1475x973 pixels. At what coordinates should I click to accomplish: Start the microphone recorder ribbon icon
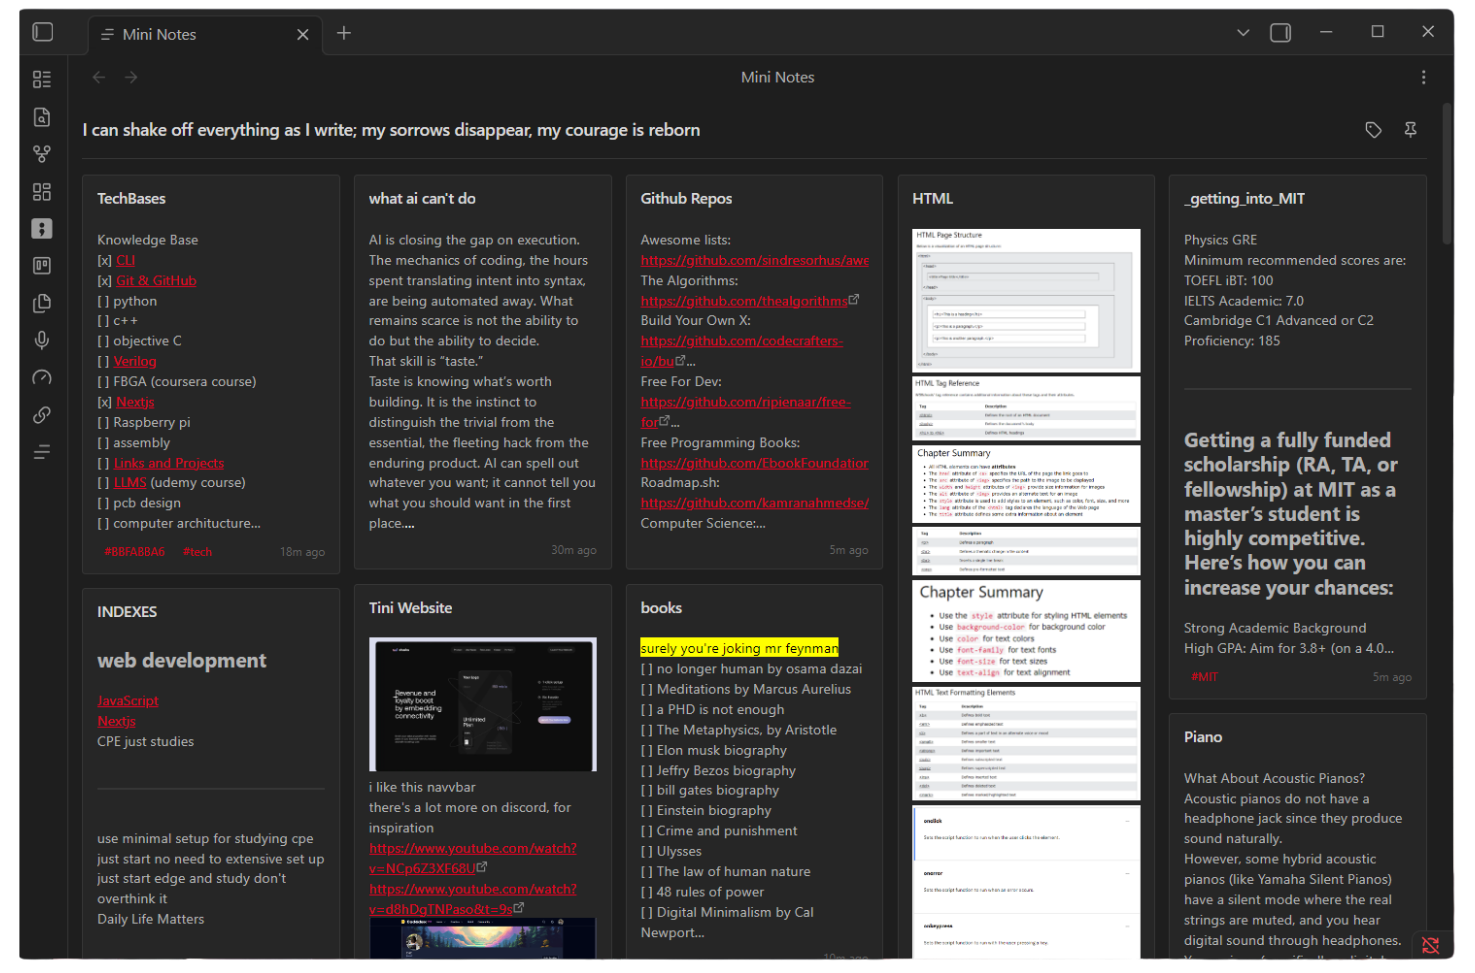pyautogui.click(x=42, y=340)
